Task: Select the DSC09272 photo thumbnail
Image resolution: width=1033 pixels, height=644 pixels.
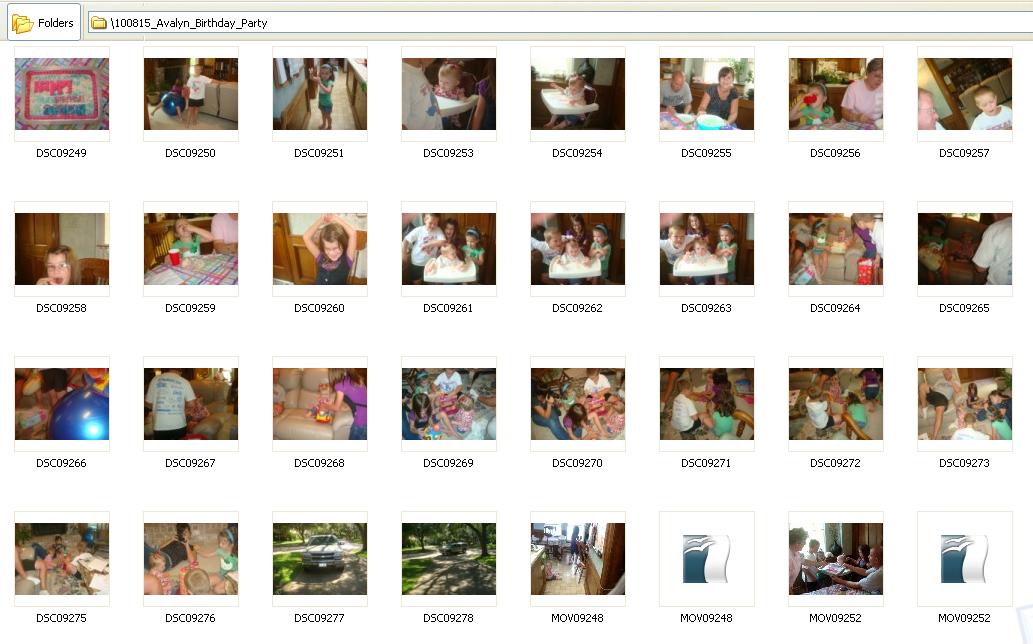Action: coord(835,404)
